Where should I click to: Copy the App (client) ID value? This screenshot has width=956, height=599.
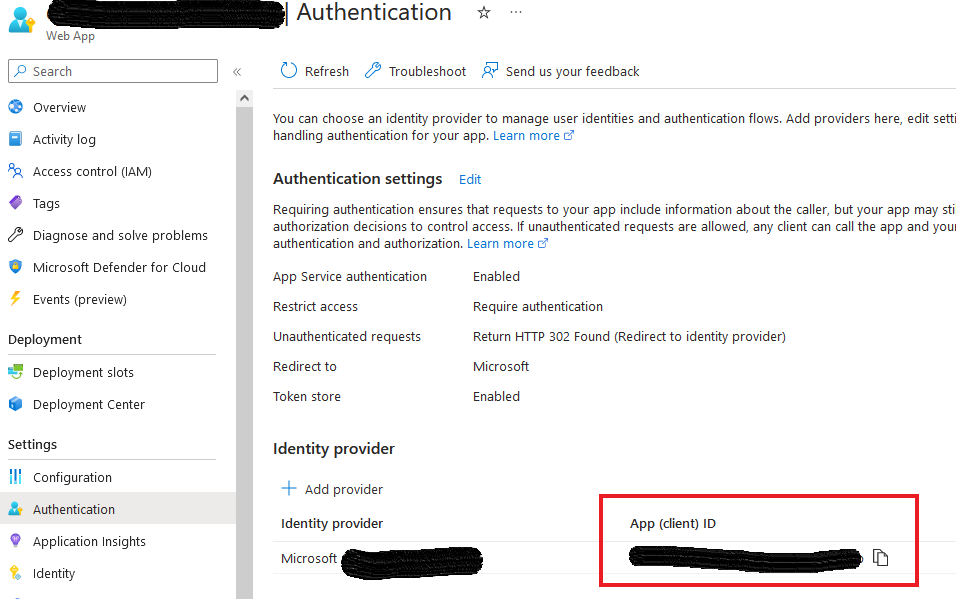pos(880,557)
